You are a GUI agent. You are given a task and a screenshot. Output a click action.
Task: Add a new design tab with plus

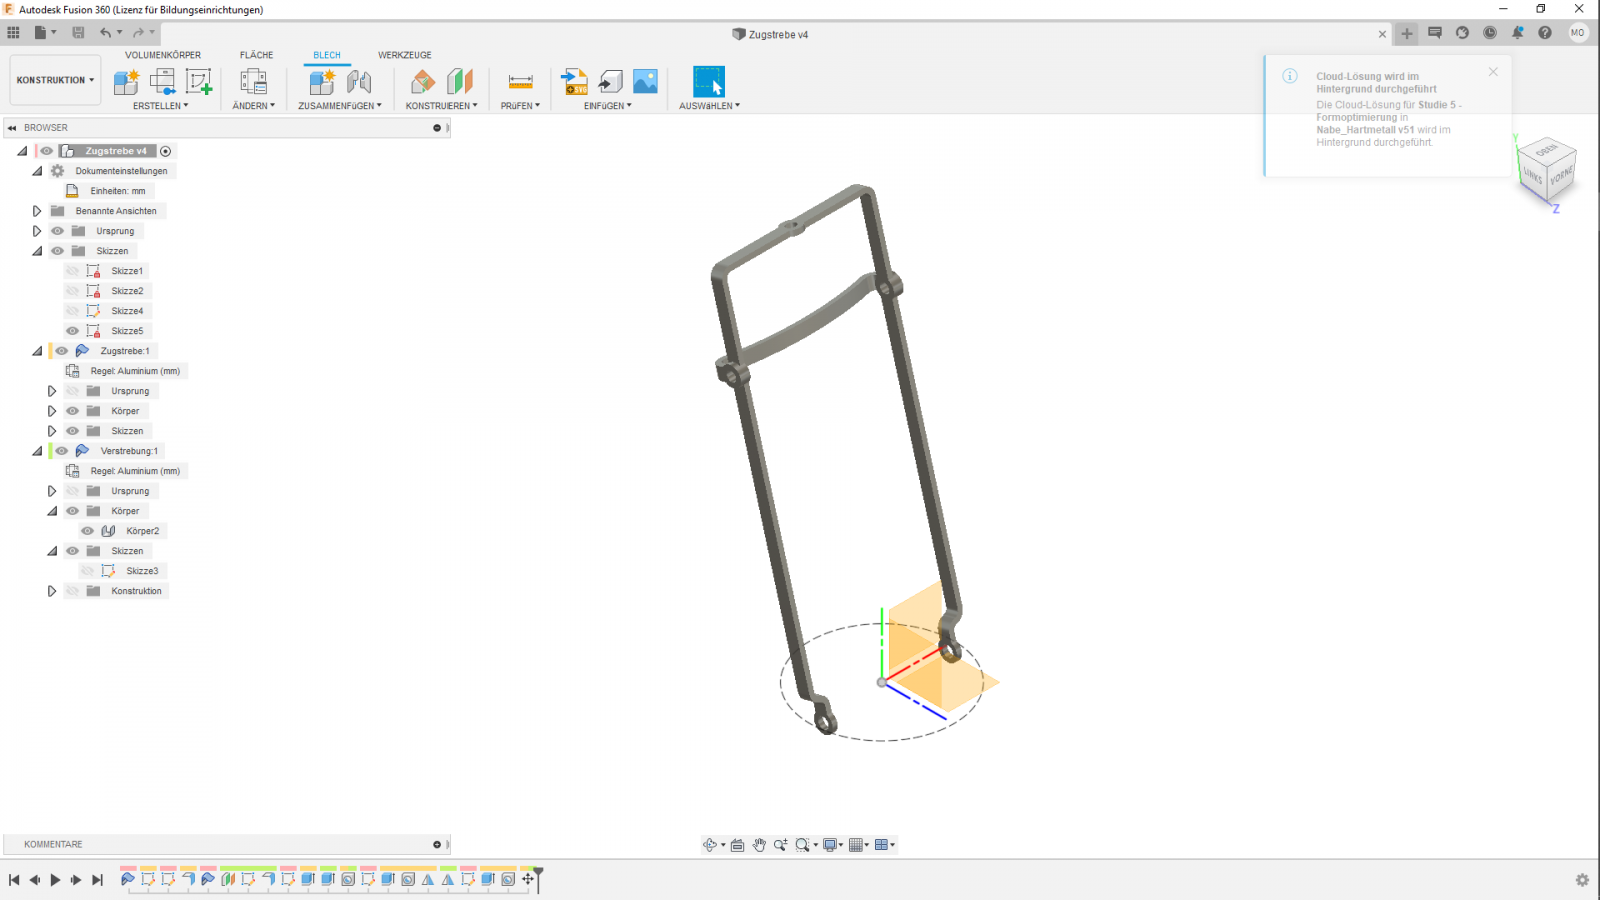pos(1407,34)
